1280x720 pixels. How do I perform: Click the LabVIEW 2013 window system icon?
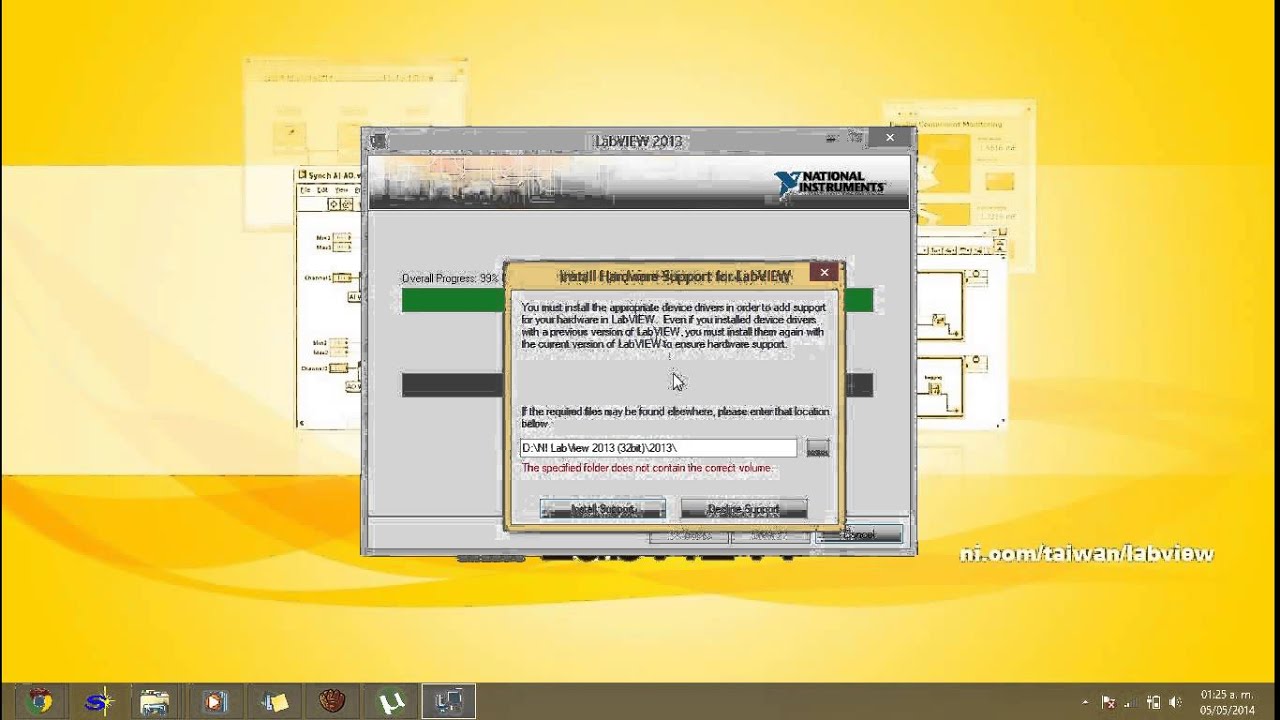(x=378, y=141)
